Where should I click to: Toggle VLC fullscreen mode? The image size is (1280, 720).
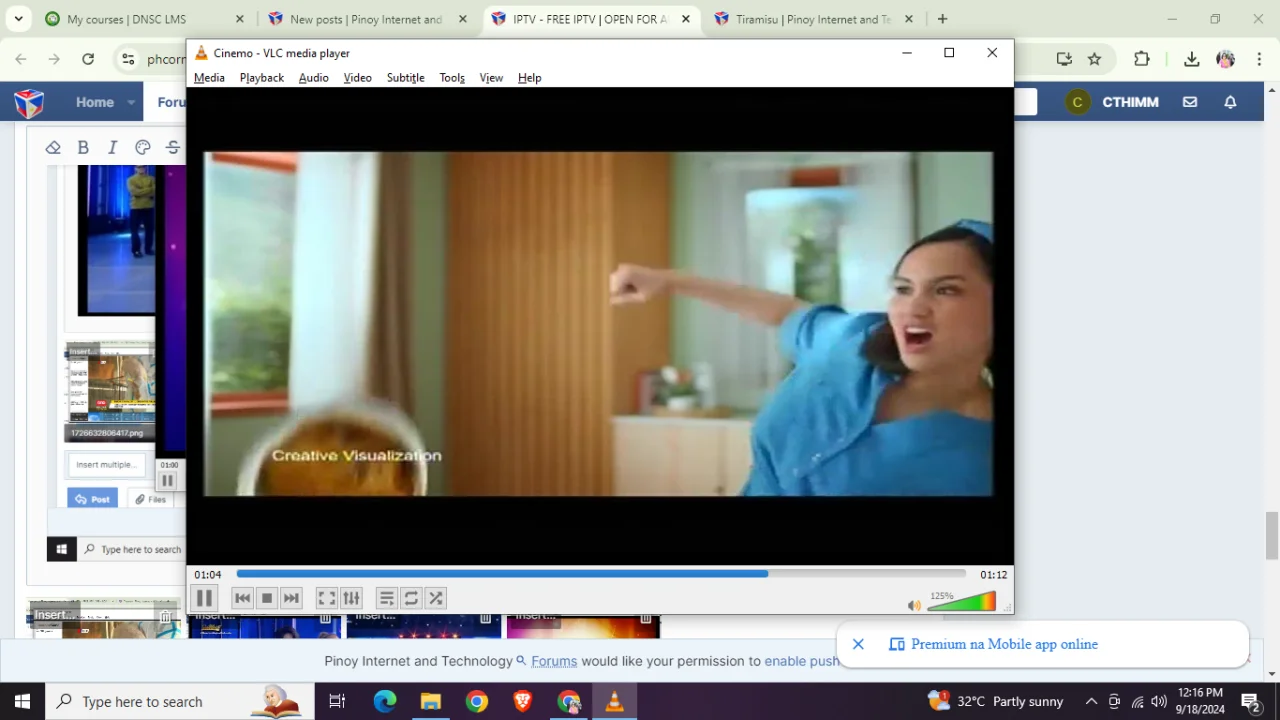coord(326,598)
